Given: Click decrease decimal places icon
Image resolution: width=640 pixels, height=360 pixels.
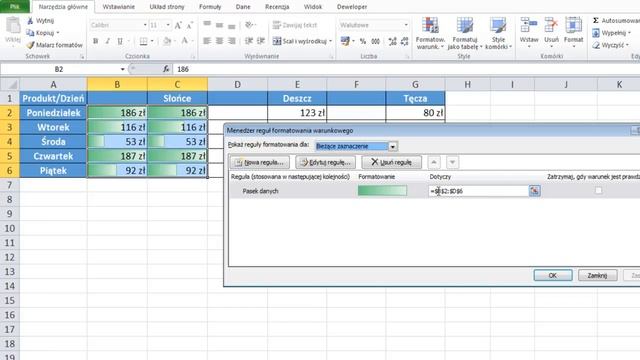Looking at the screenshot, I should coord(404,41).
